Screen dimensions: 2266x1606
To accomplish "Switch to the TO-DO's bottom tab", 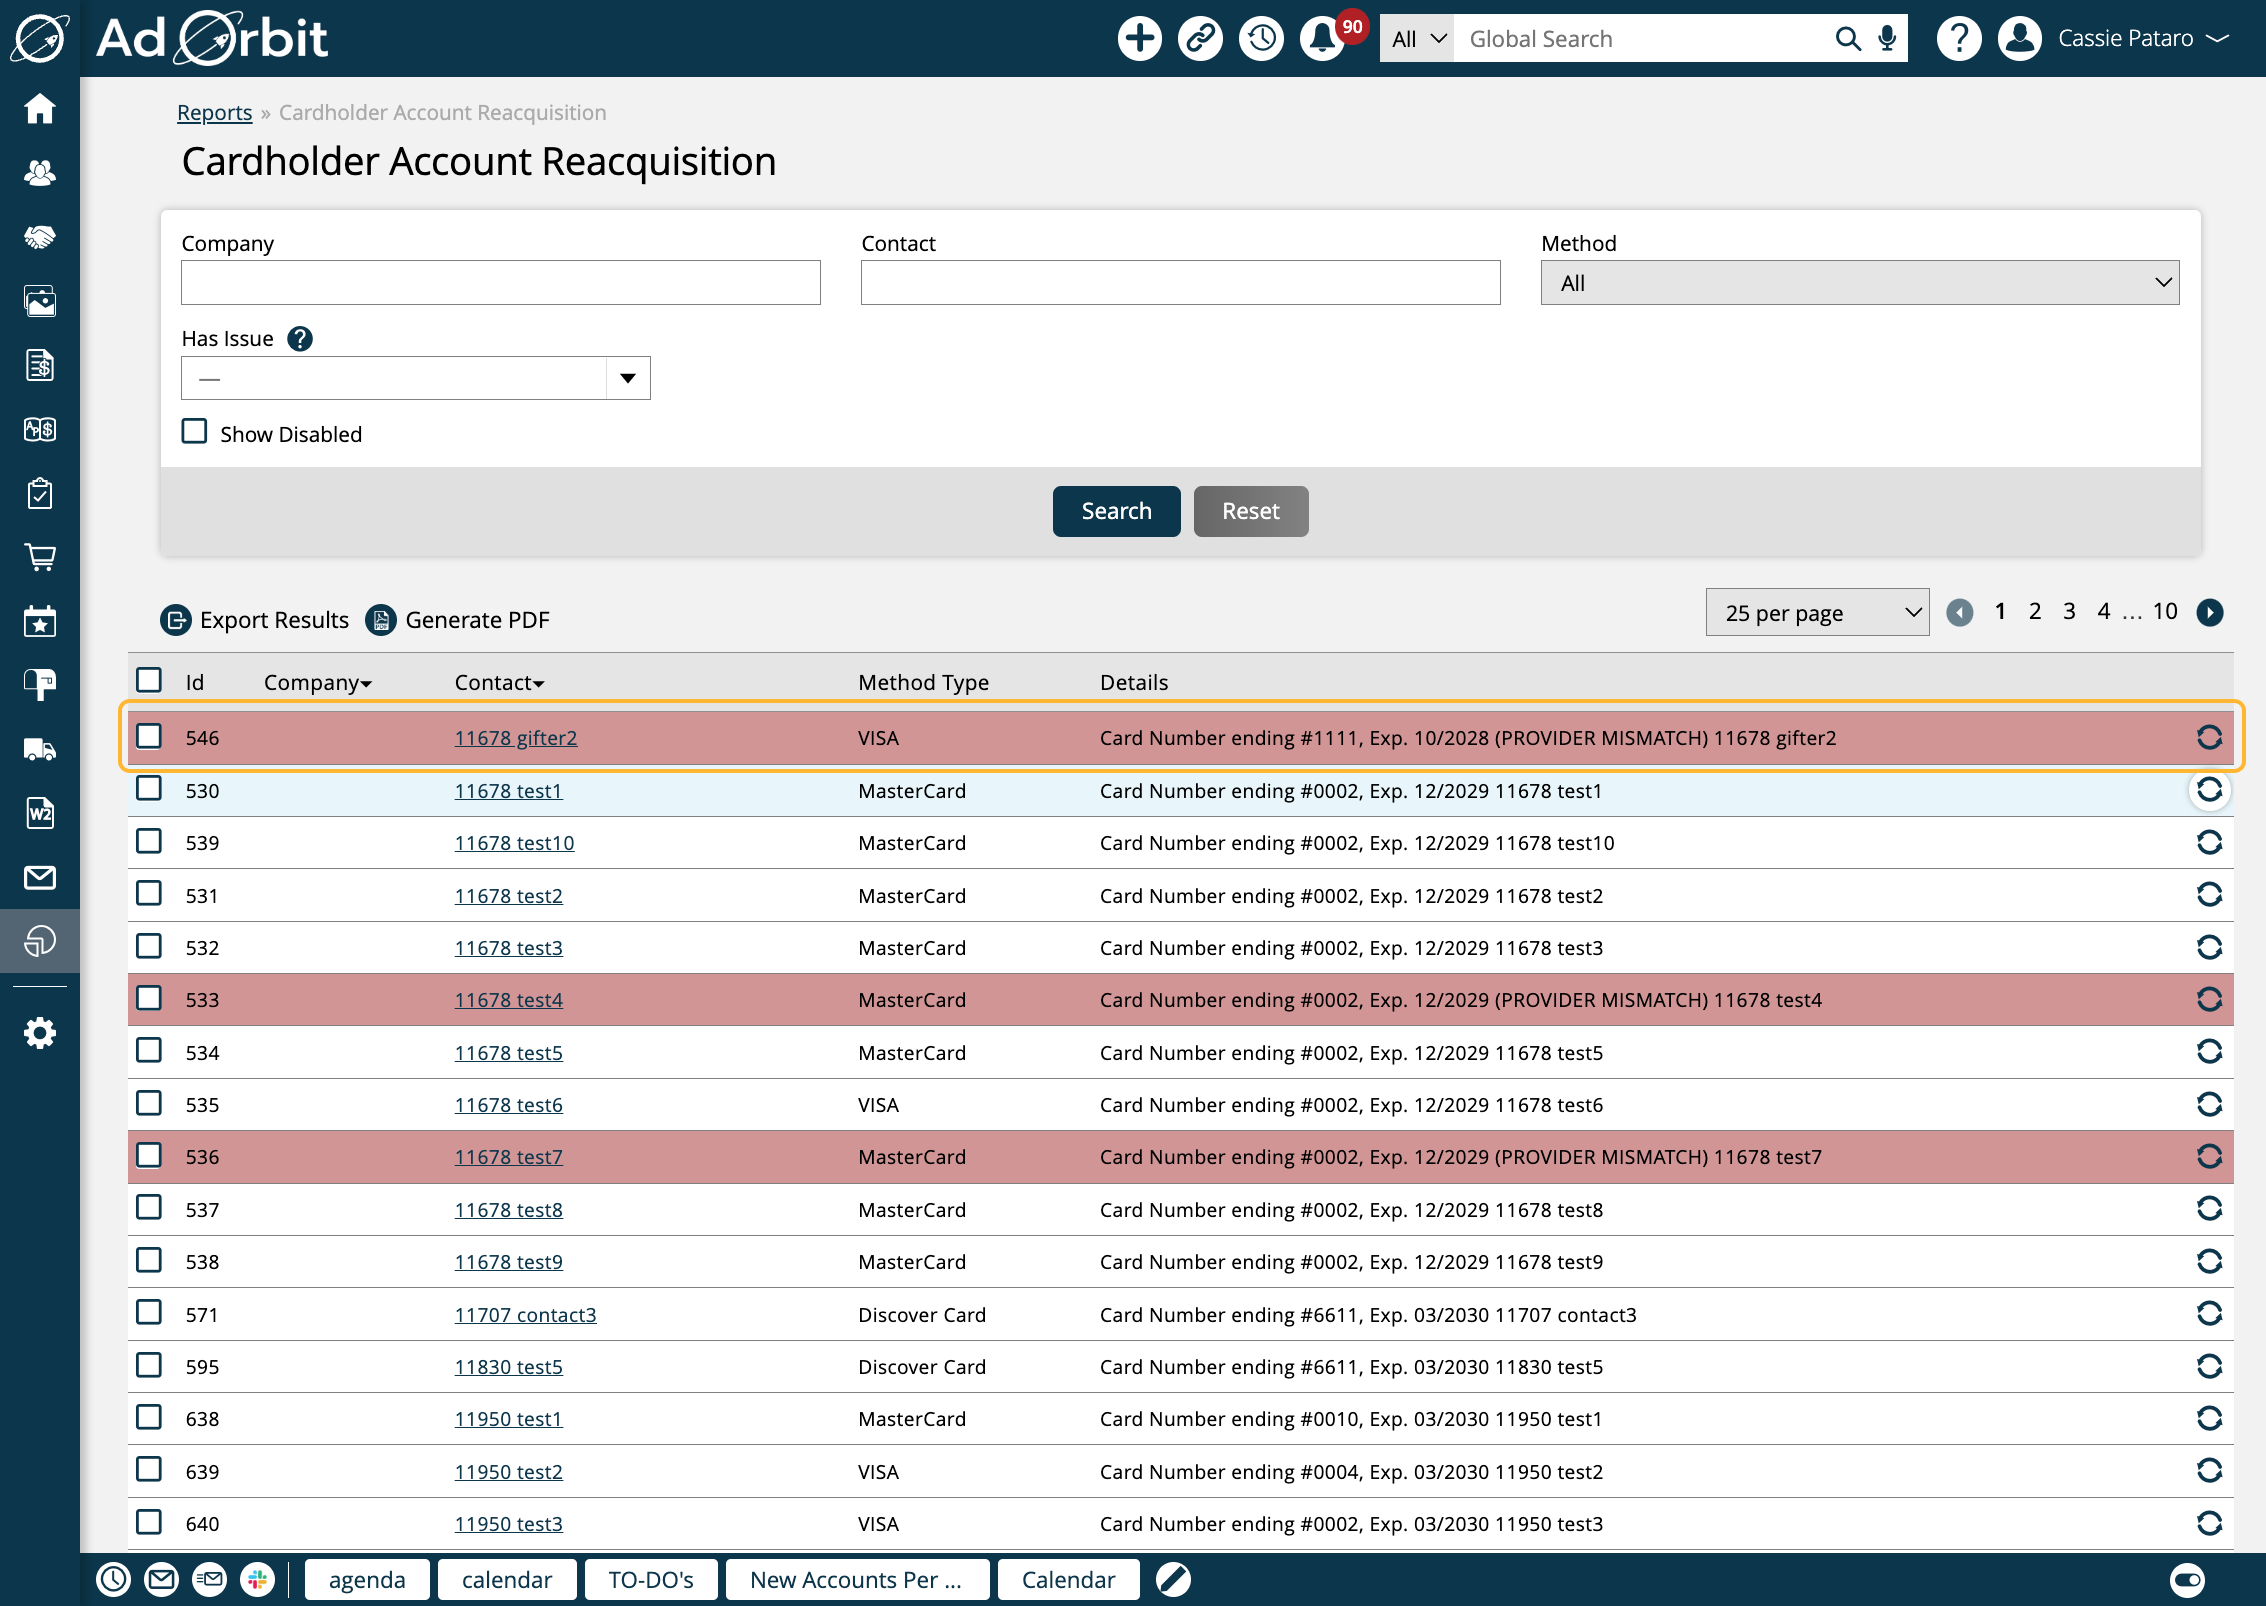I will coord(650,1580).
